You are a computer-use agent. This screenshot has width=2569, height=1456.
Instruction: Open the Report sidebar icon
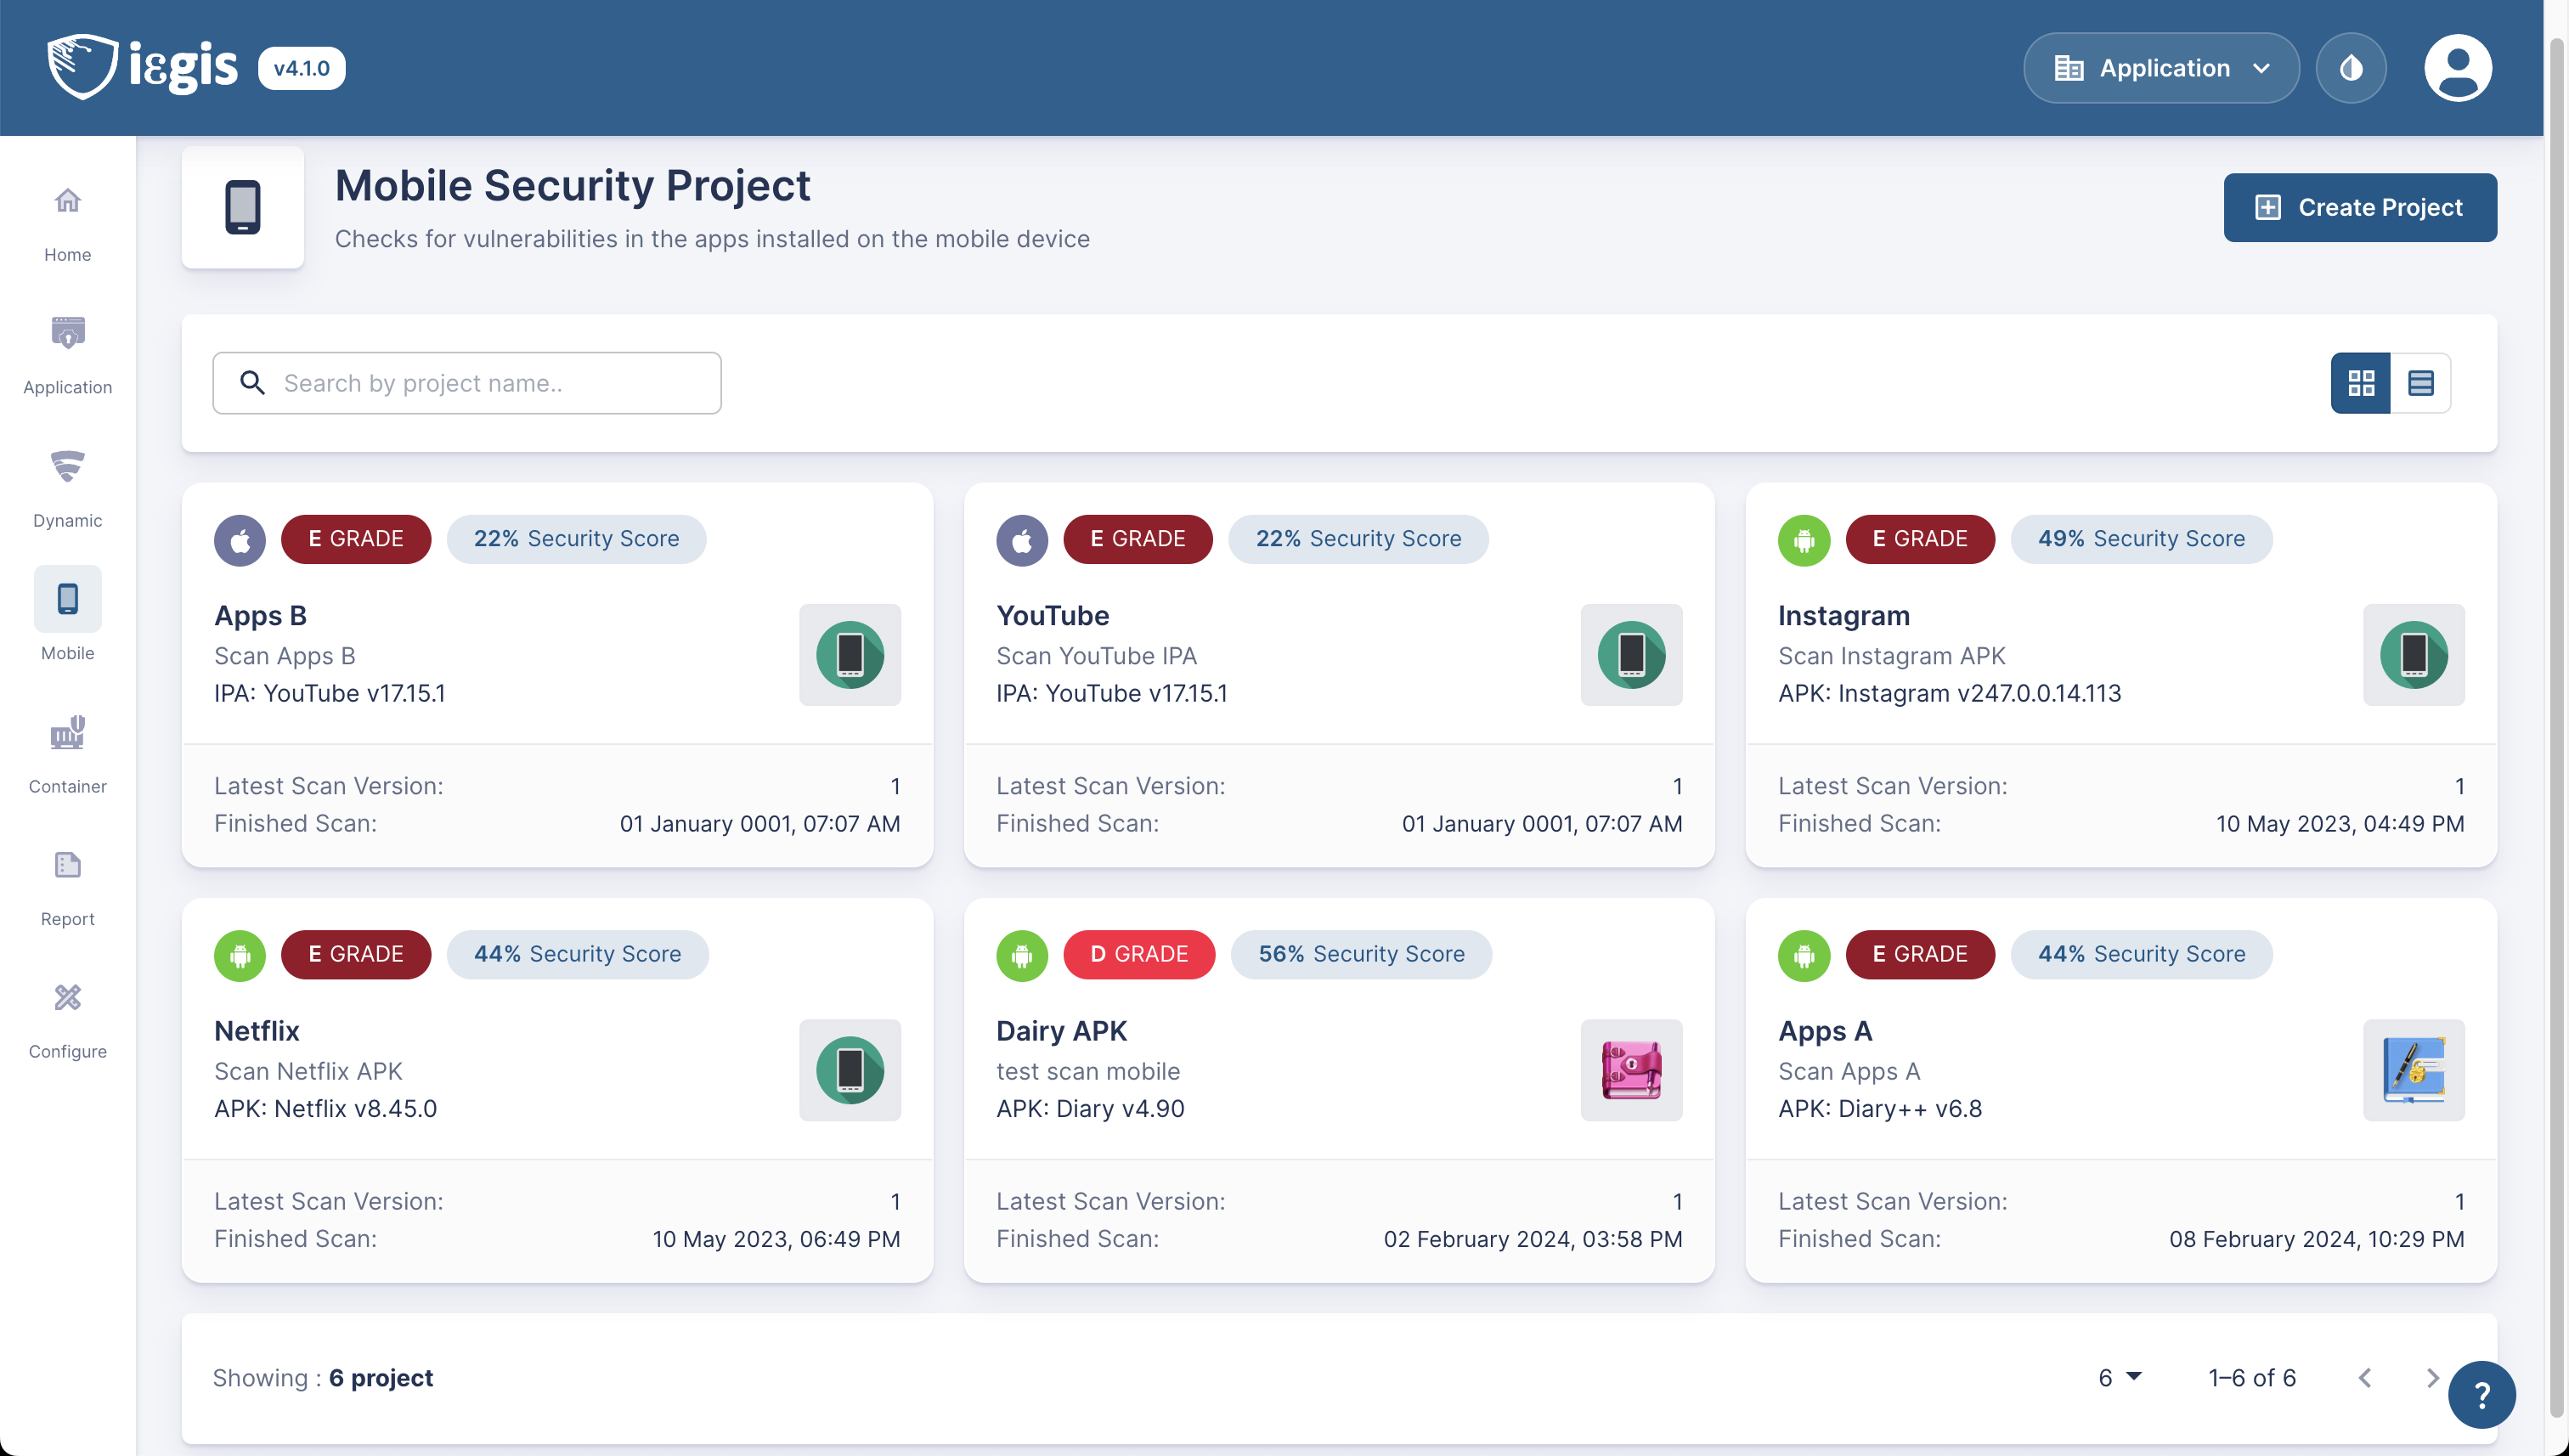coord(67,866)
